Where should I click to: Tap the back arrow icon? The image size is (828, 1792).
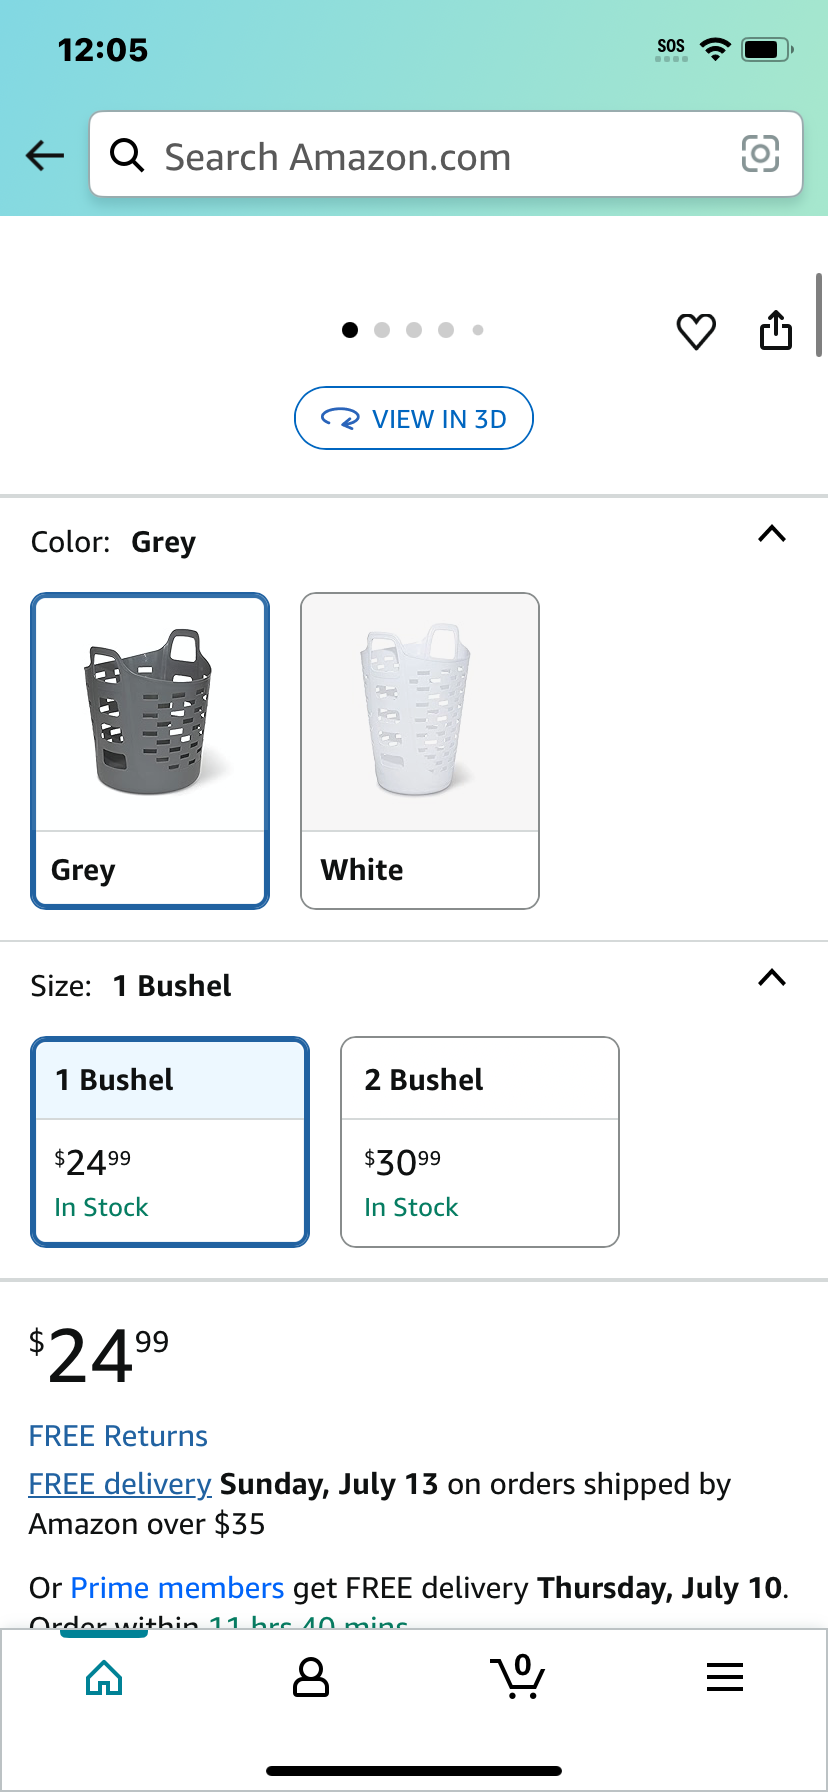(45, 155)
